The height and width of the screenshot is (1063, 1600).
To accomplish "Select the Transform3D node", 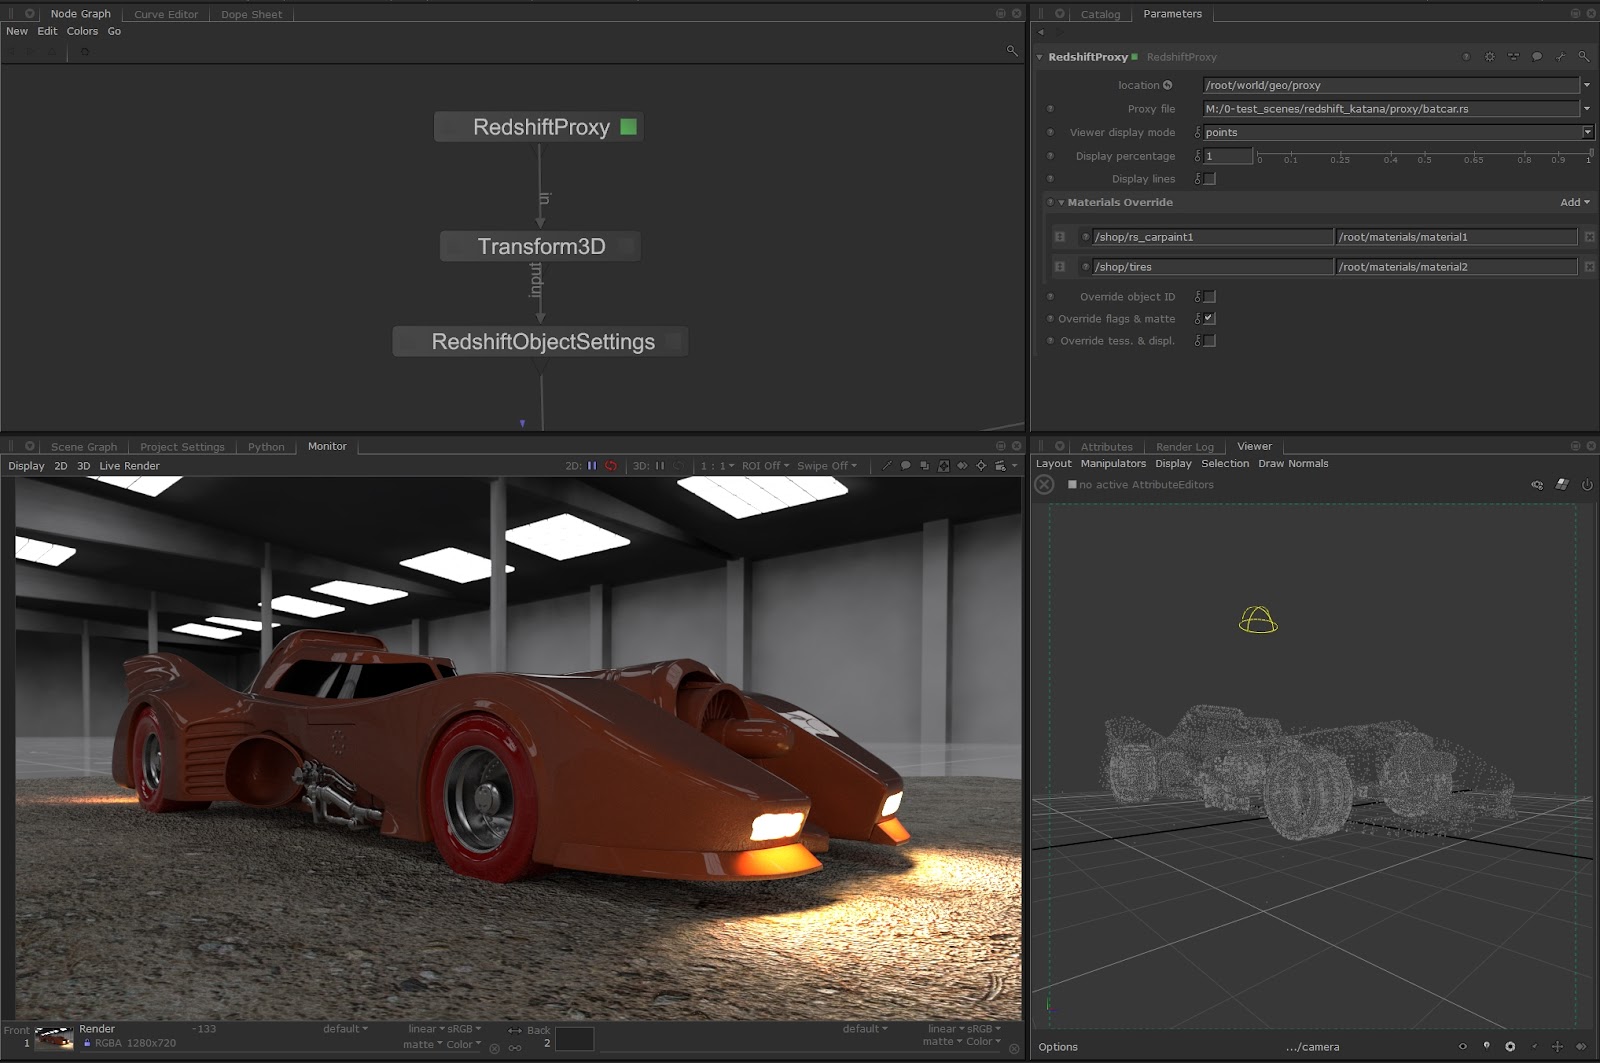I will 540,246.
